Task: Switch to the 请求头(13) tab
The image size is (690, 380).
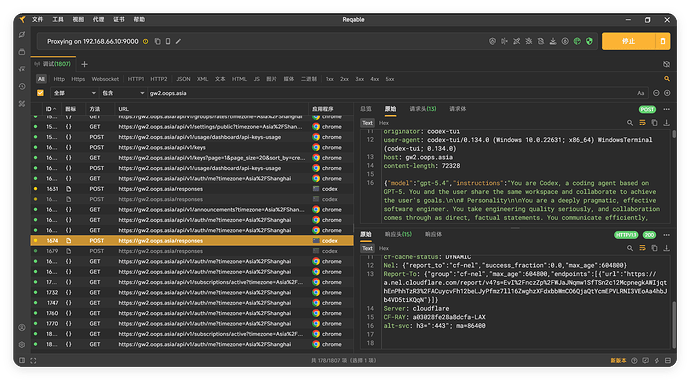Action: click(x=423, y=109)
